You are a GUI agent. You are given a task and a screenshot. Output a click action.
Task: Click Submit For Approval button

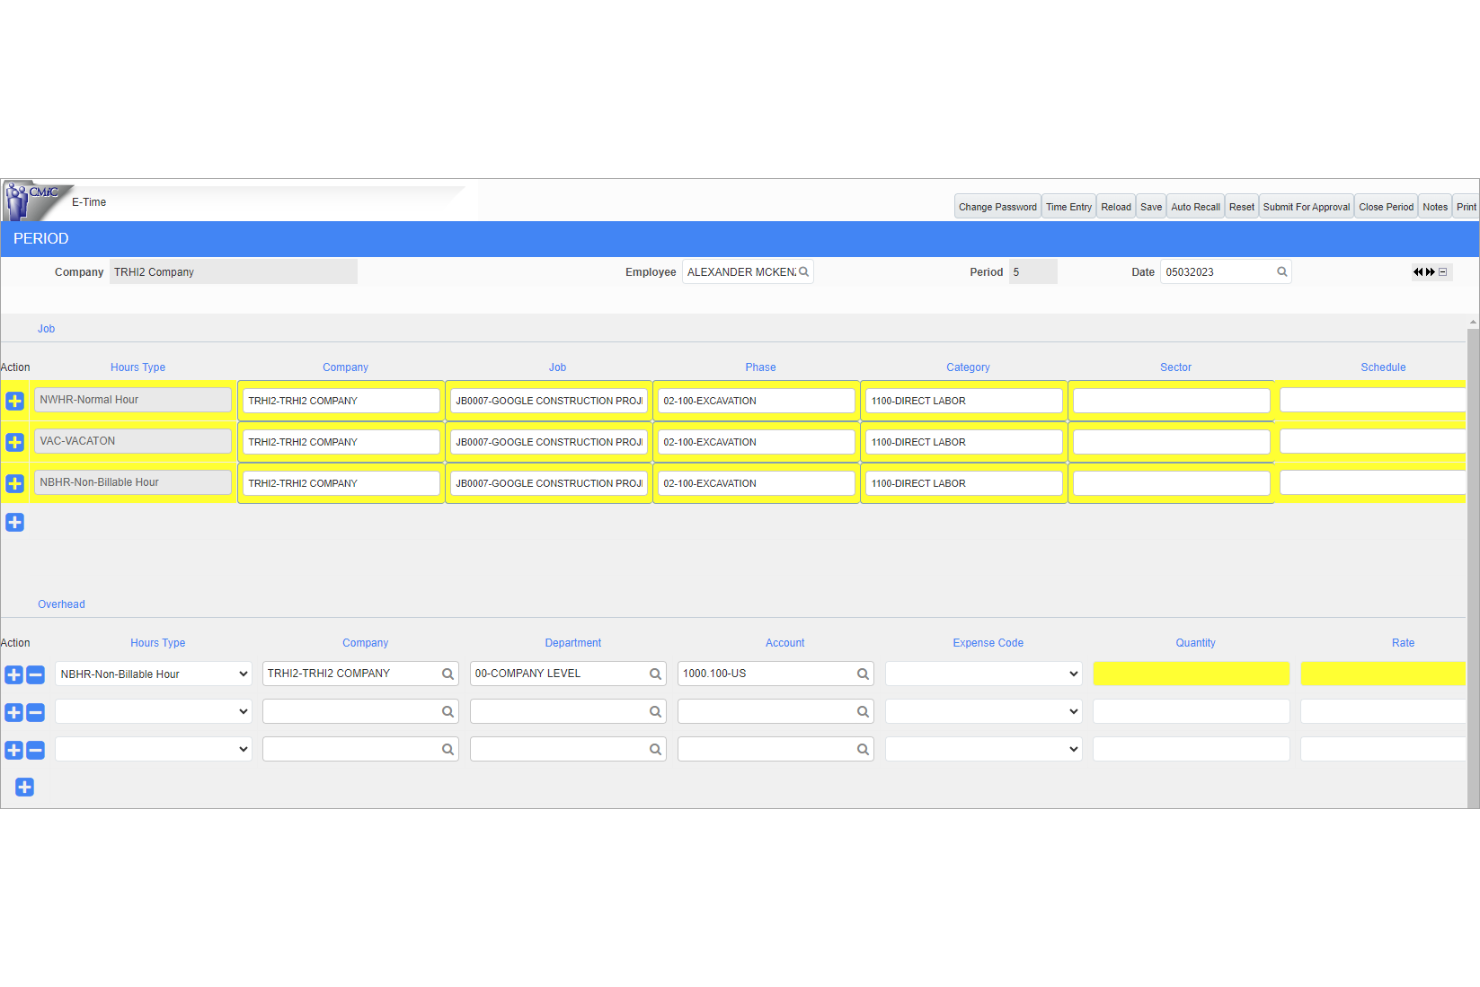tap(1306, 207)
